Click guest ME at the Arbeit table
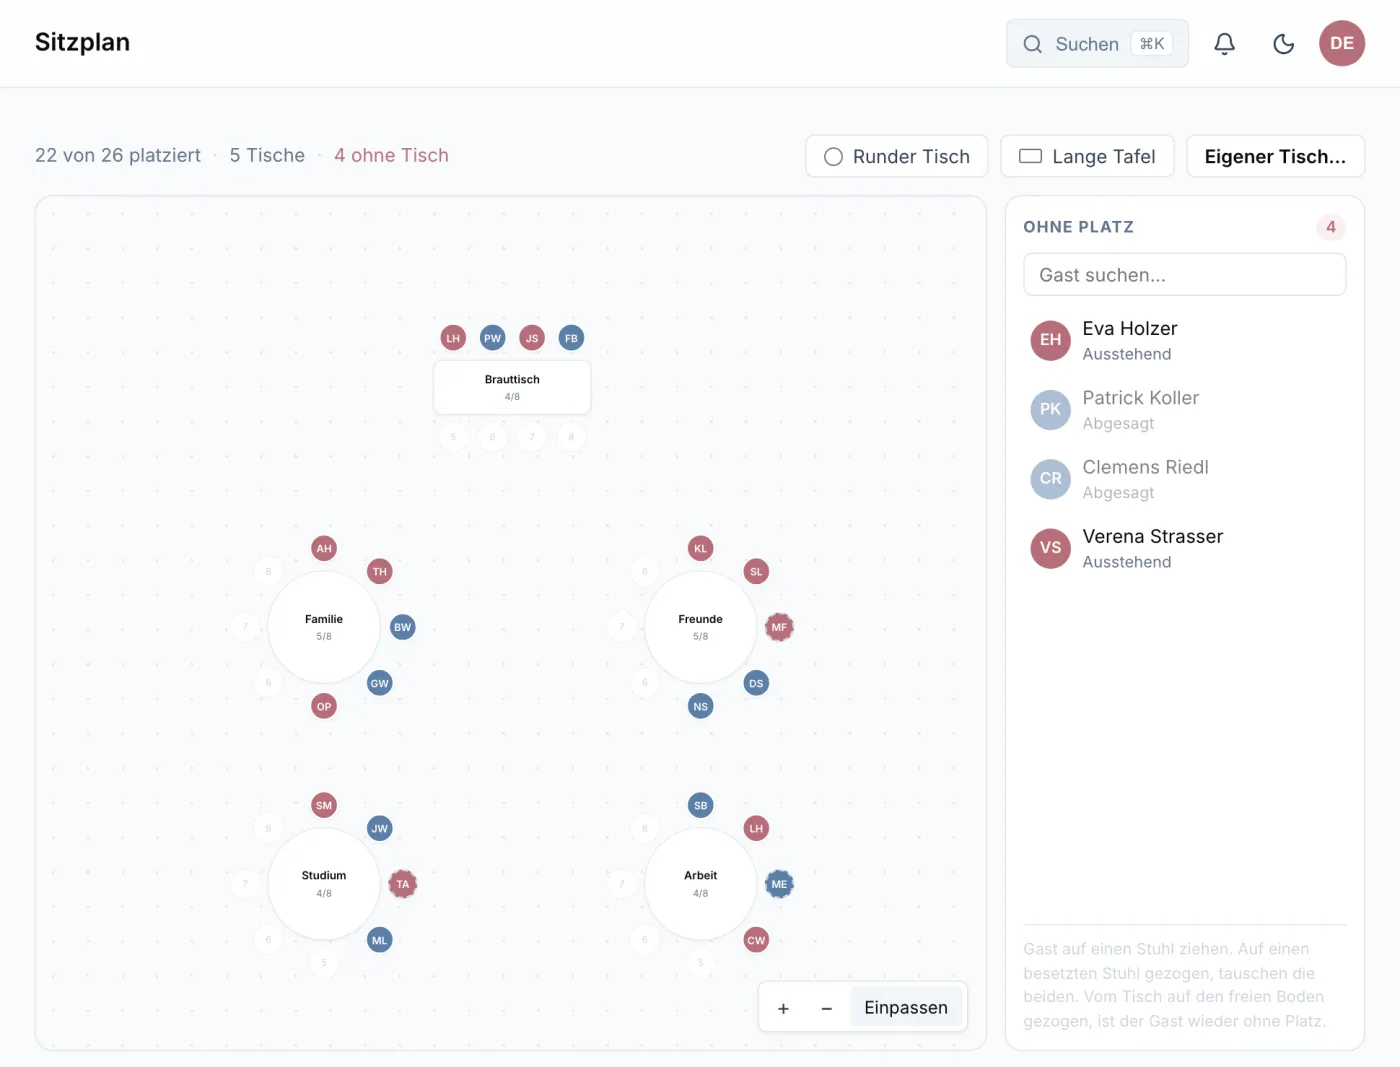Viewport: 1400px width, 1067px height. tap(780, 884)
